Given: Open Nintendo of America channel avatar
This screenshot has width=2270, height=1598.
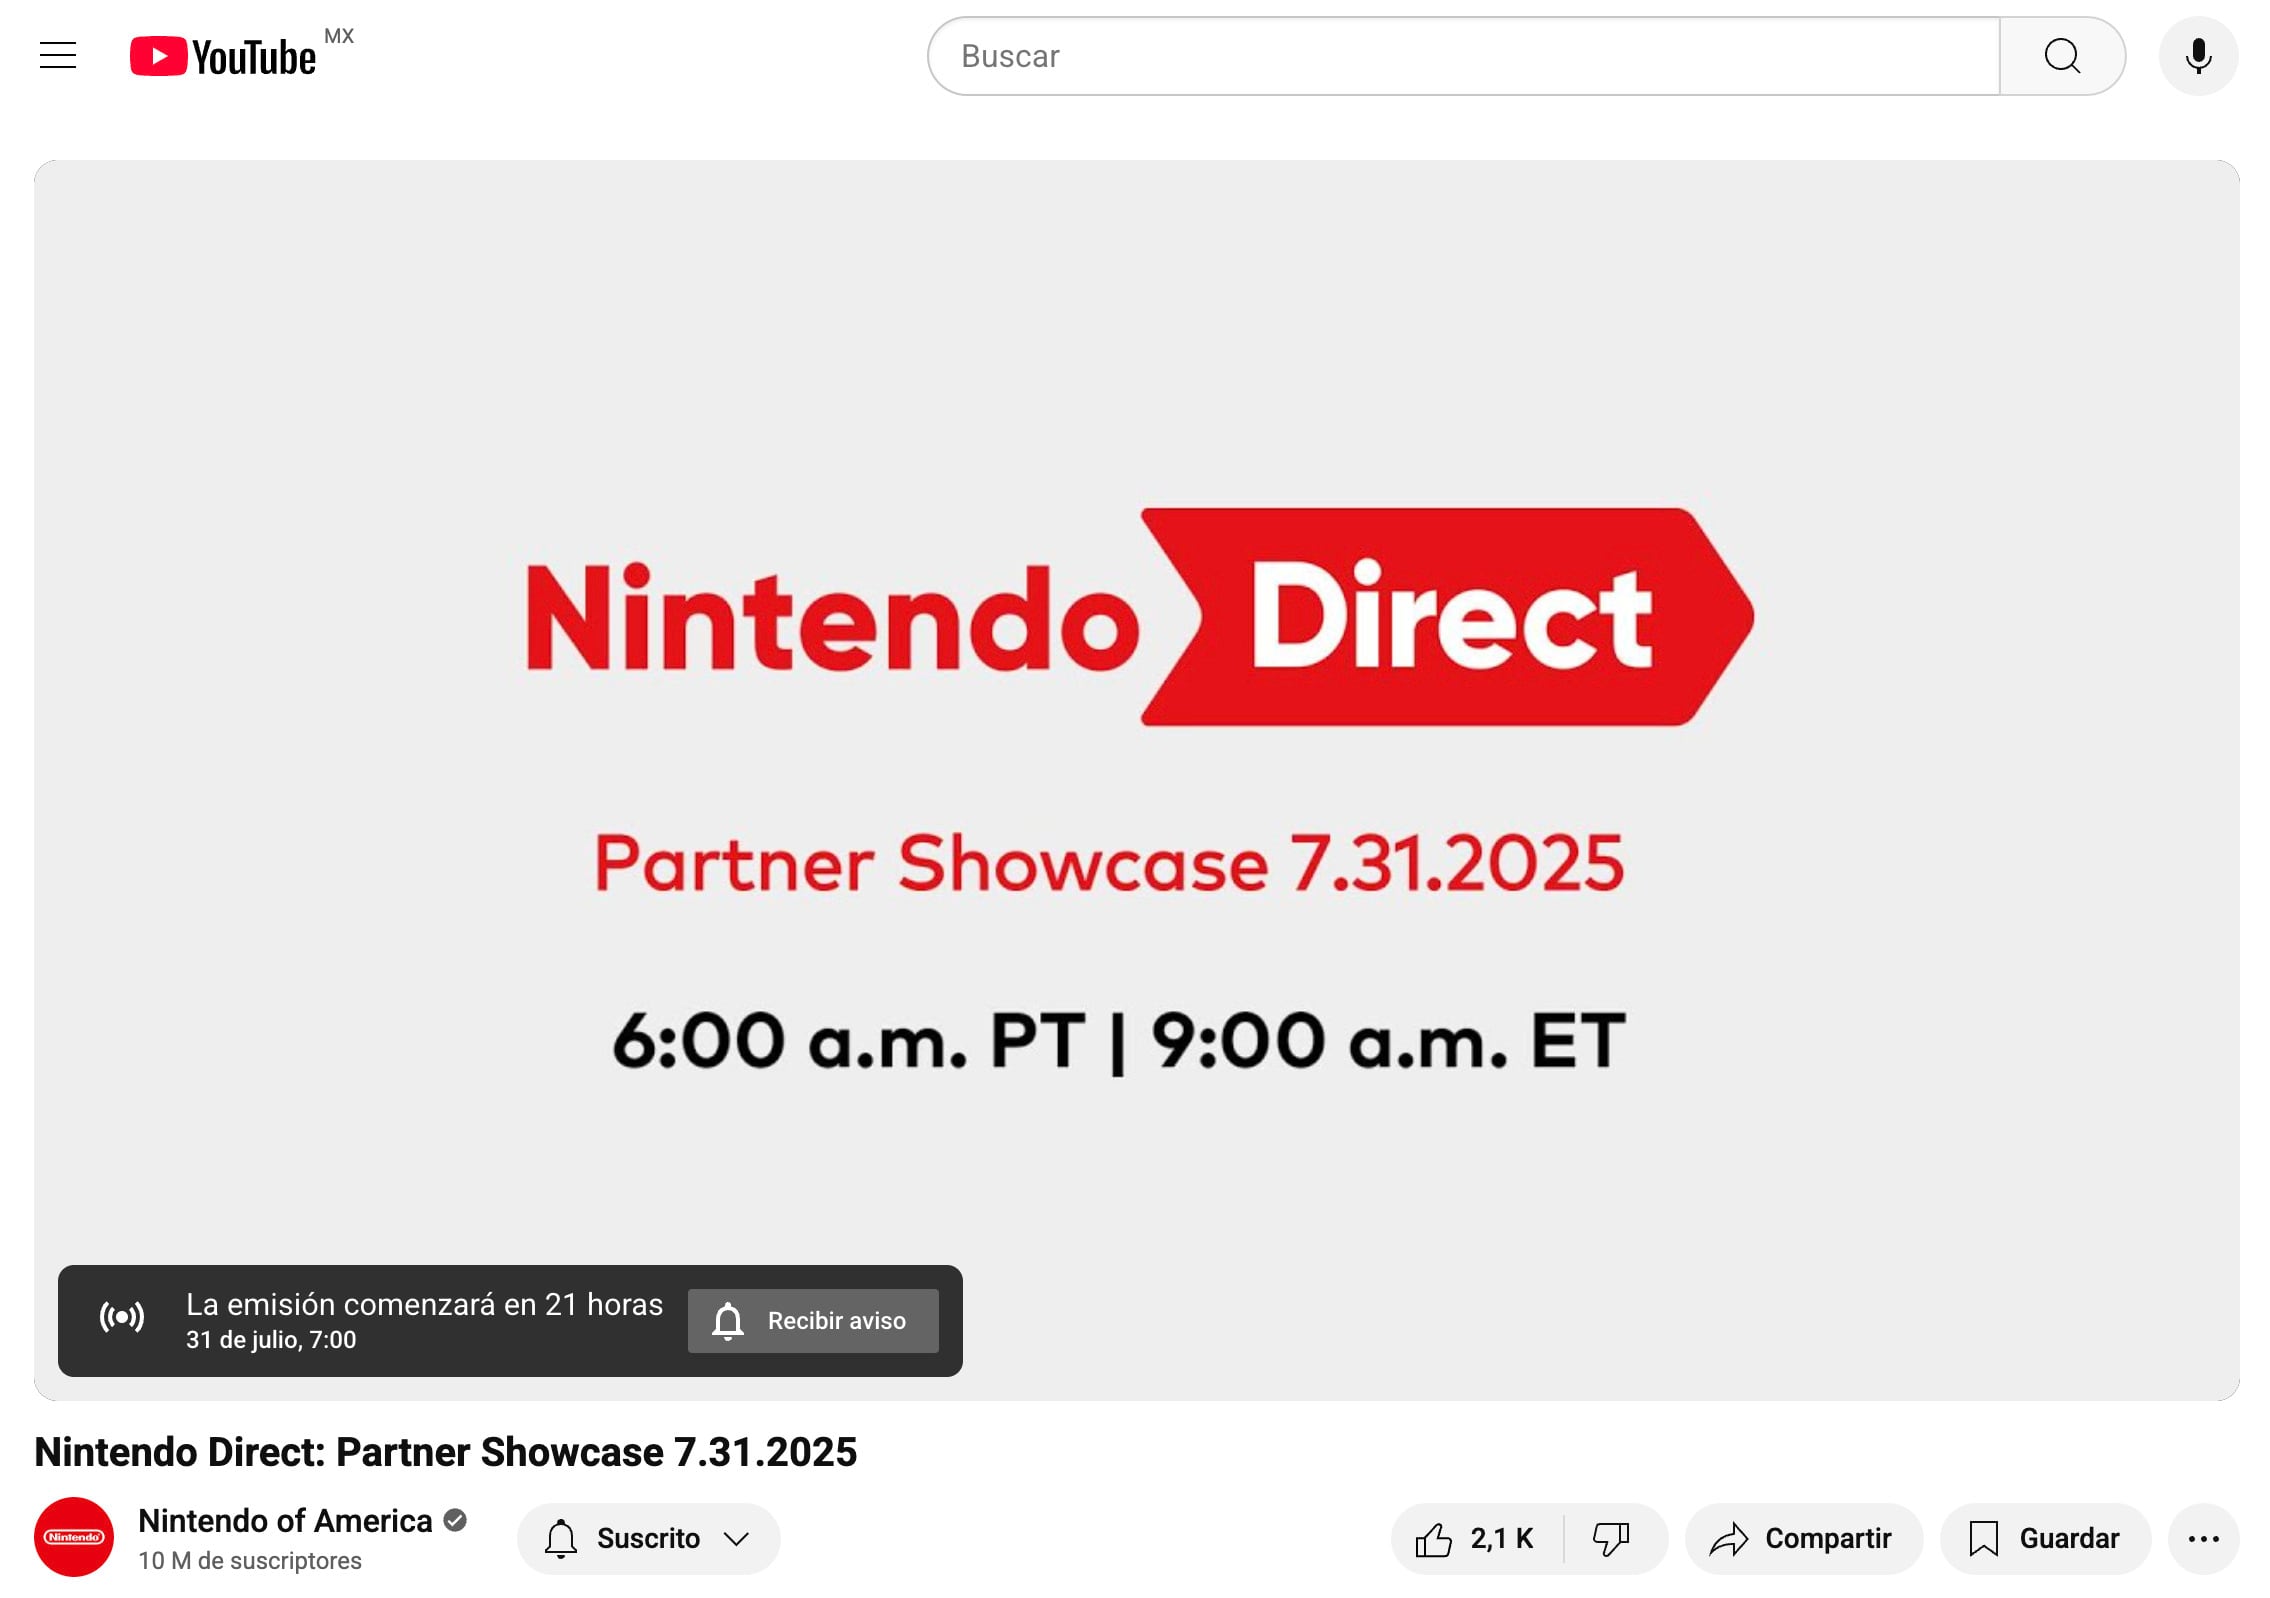Looking at the screenshot, I should [74, 1537].
